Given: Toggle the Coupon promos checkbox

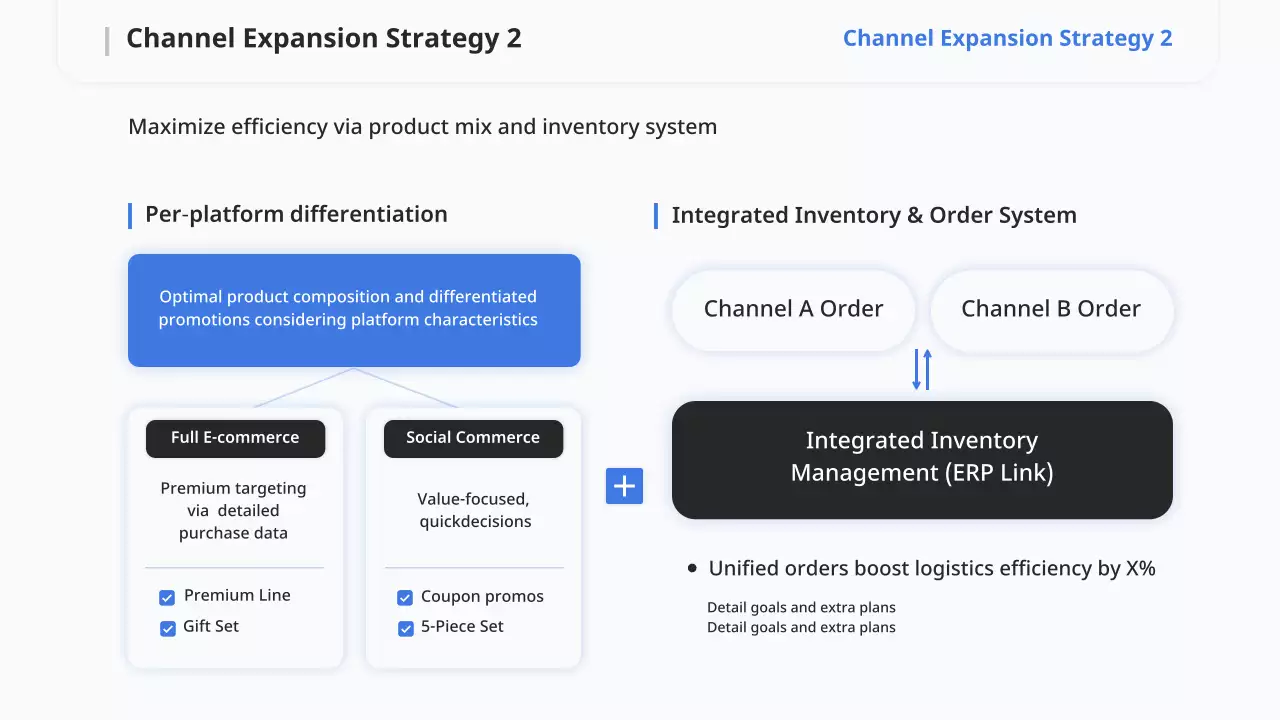Looking at the screenshot, I should (x=405, y=598).
